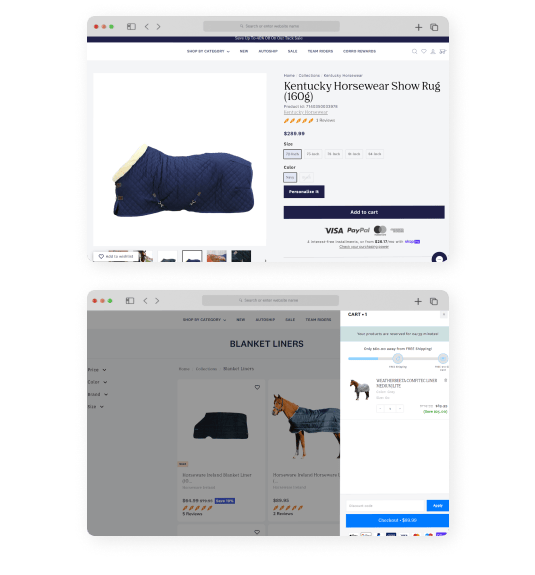Expand the Brand filter

coord(98,394)
